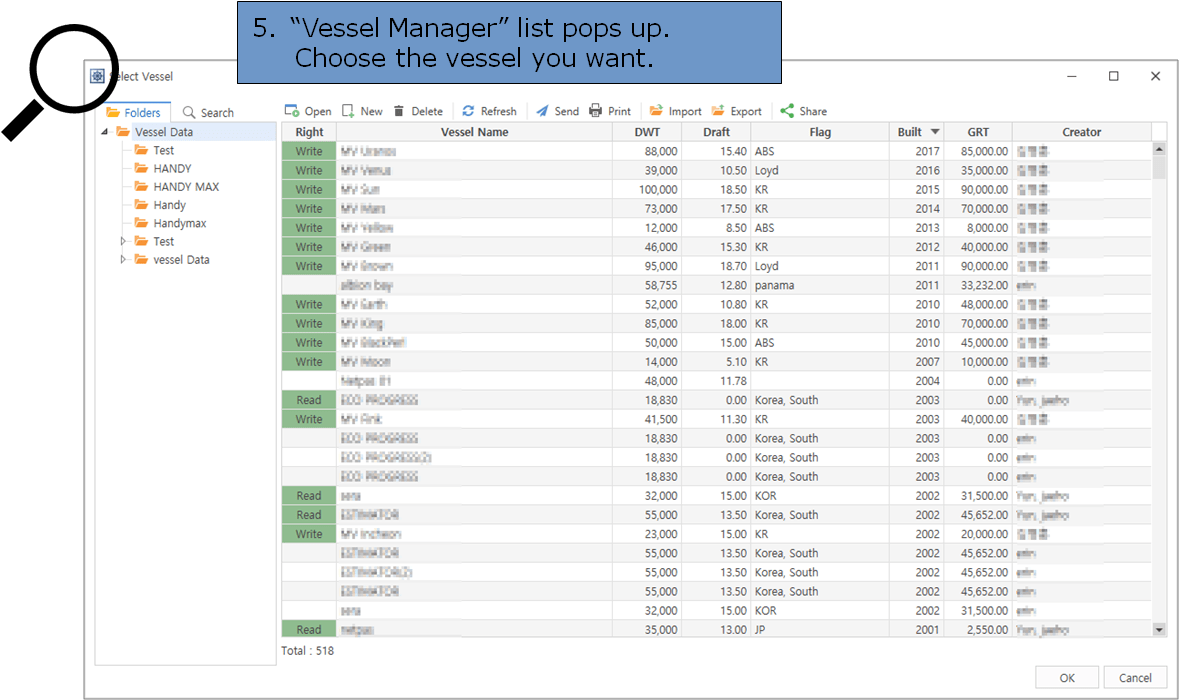
Task: Import vessels using the Import icon
Action: point(675,111)
